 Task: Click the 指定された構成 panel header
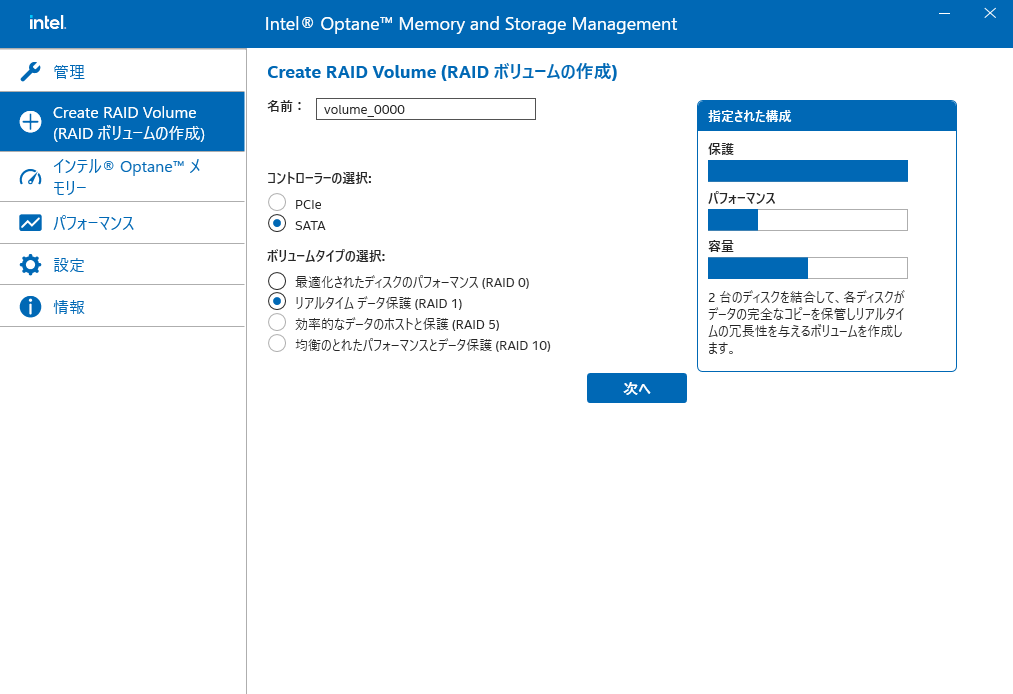826,116
